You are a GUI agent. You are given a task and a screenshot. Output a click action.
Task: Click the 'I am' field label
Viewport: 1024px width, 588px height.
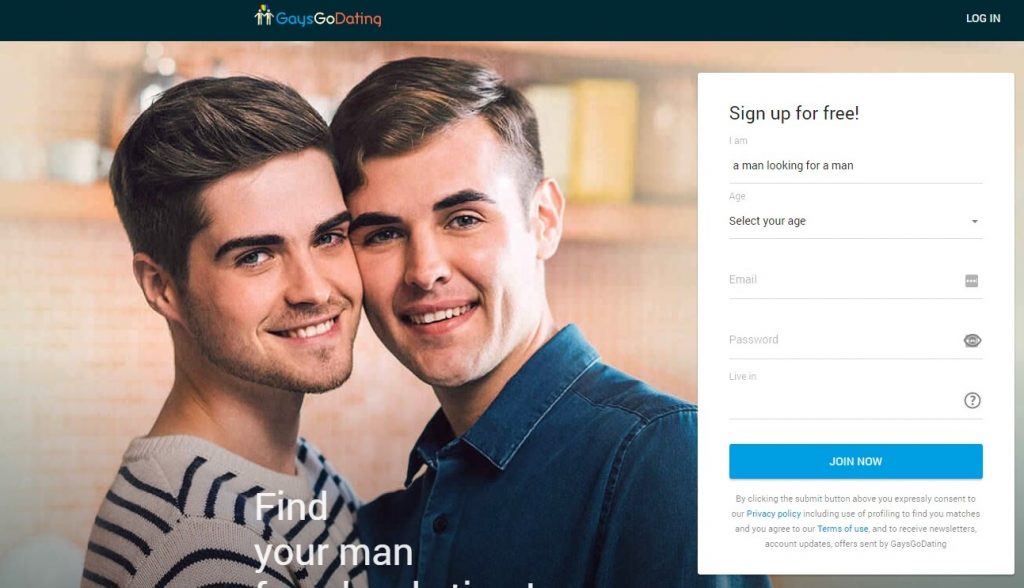click(x=738, y=140)
